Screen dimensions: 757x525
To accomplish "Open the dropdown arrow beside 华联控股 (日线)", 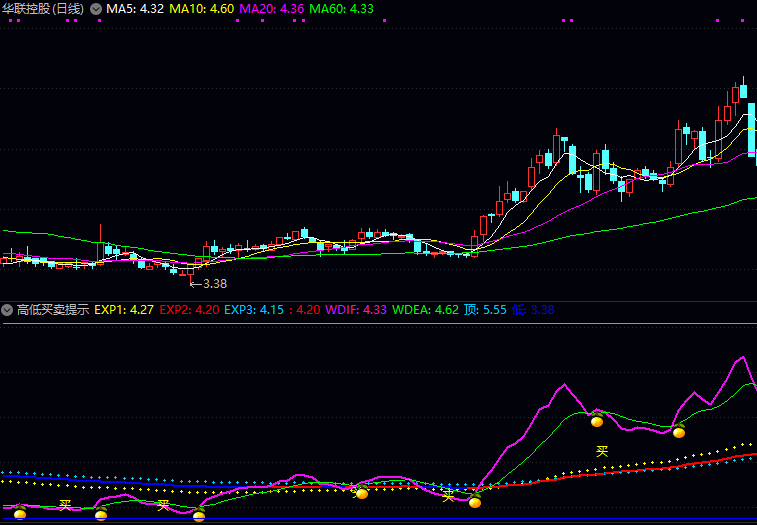I will tap(95, 9).
